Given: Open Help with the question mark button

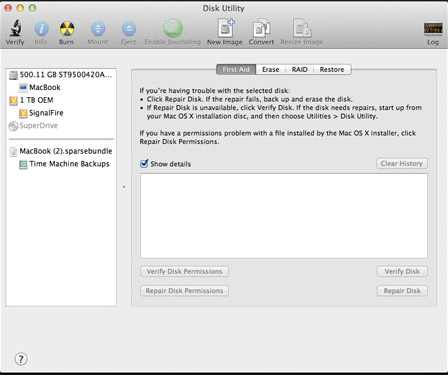Looking at the screenshot, I should coord(21,359).
